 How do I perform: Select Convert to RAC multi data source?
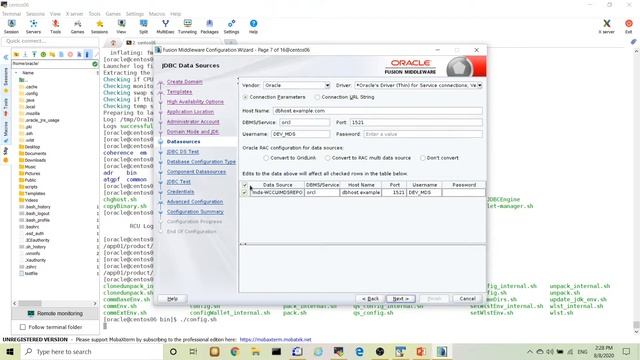pos(327,158)
